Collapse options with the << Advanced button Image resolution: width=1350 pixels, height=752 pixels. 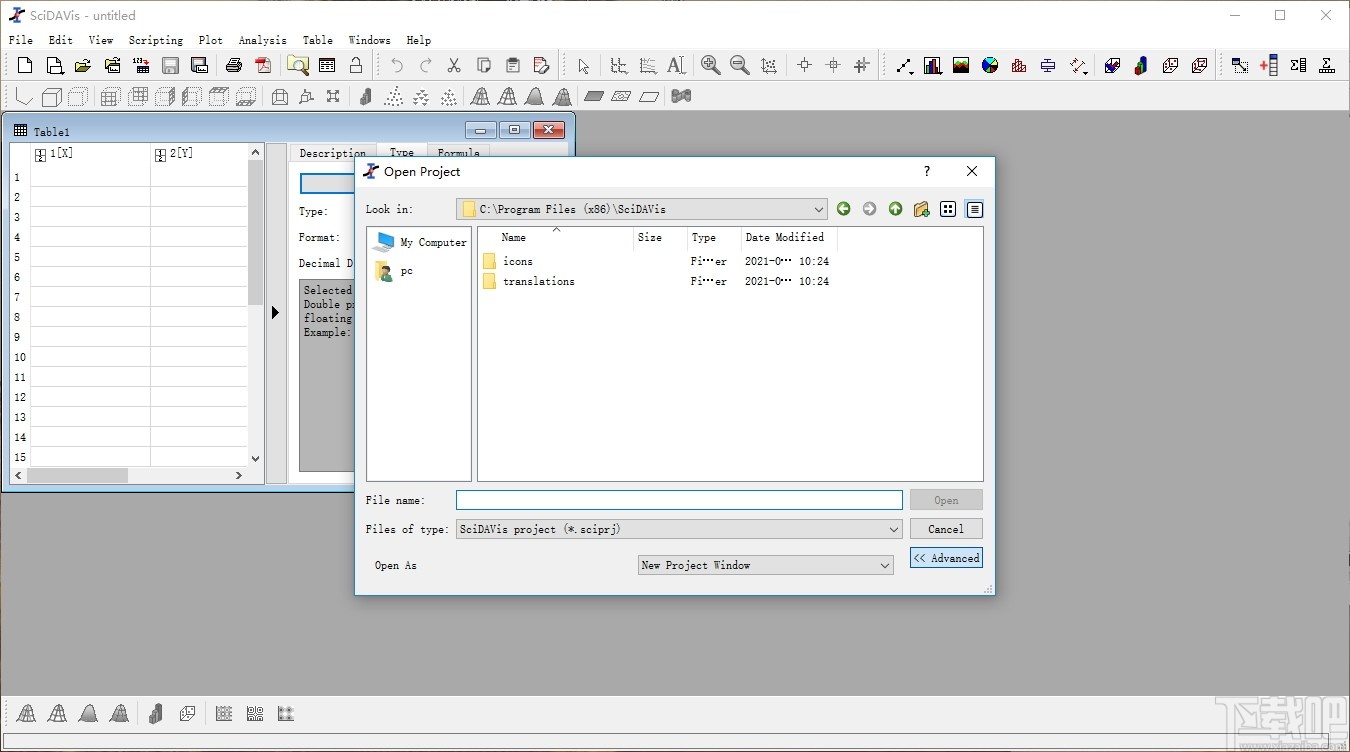coord(945,558)
